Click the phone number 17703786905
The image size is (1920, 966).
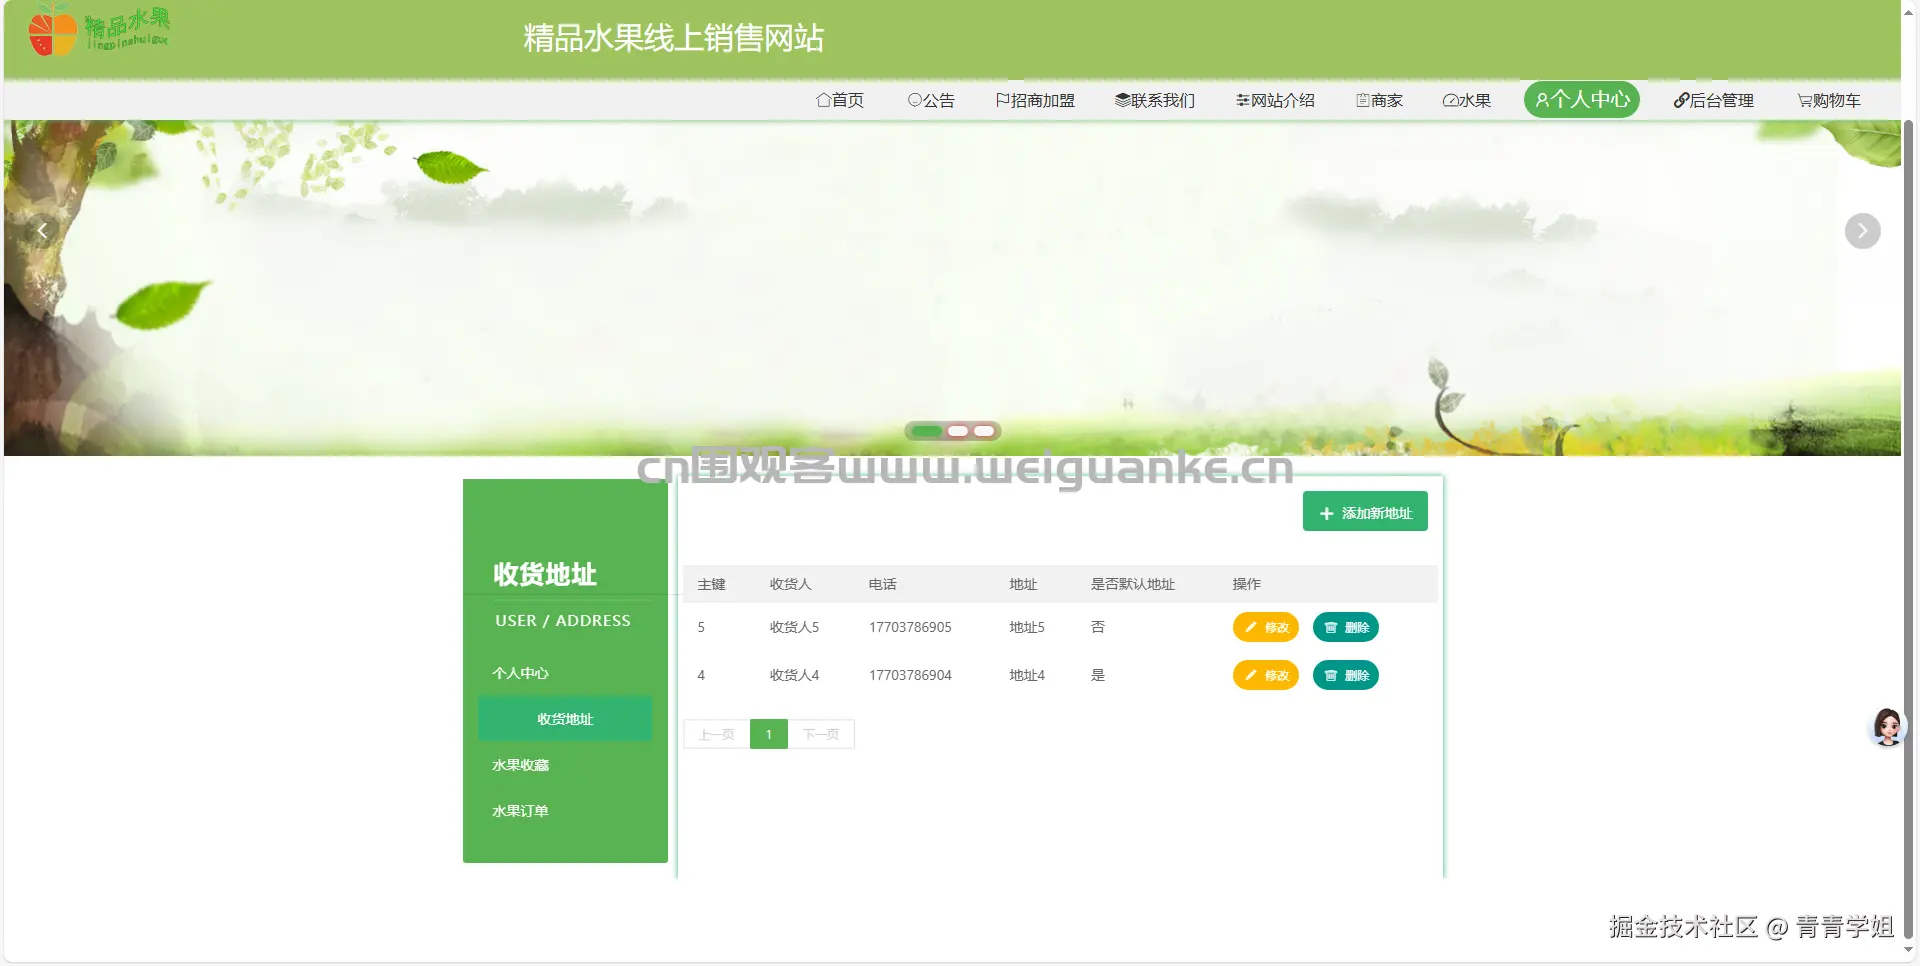tap(910, 627)
